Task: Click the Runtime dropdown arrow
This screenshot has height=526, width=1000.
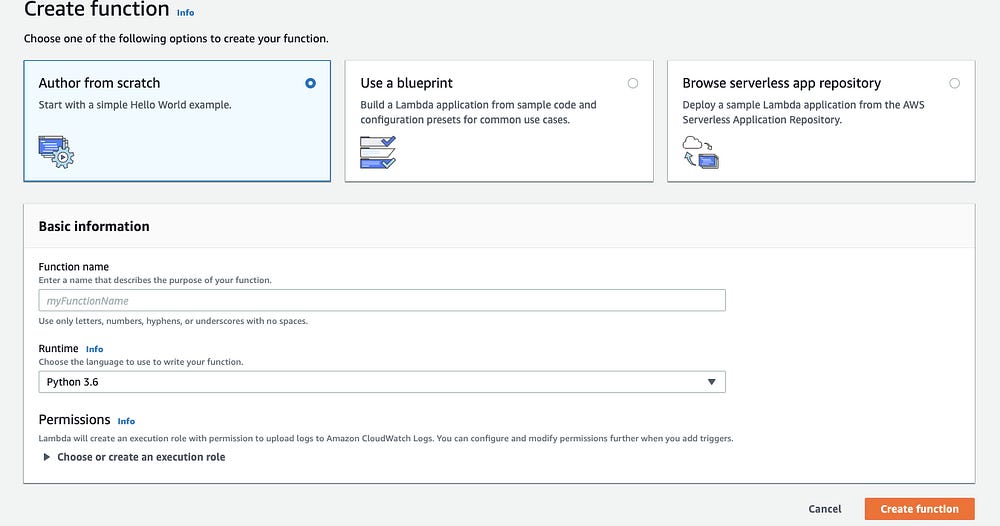Action: [x=712, y=382]
